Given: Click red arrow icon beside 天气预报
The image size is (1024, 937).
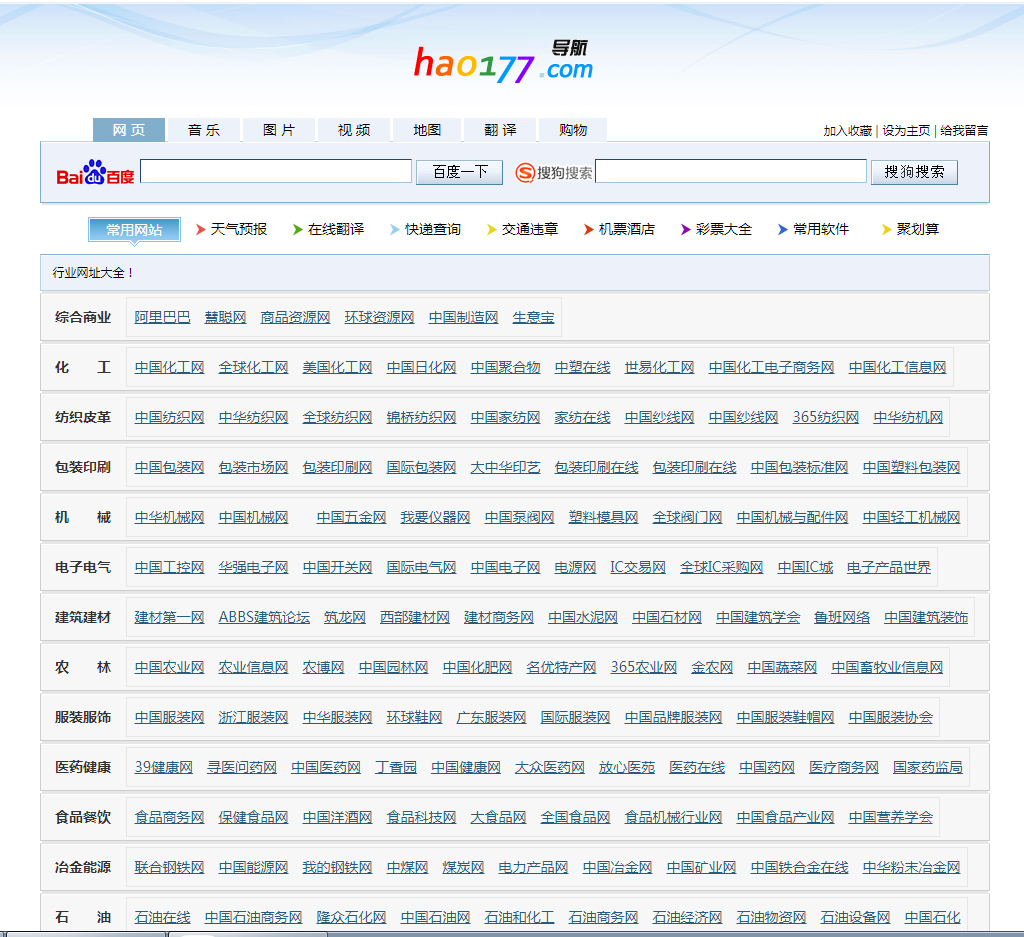Looking at the screenshot, I should [x=201, y=229].
